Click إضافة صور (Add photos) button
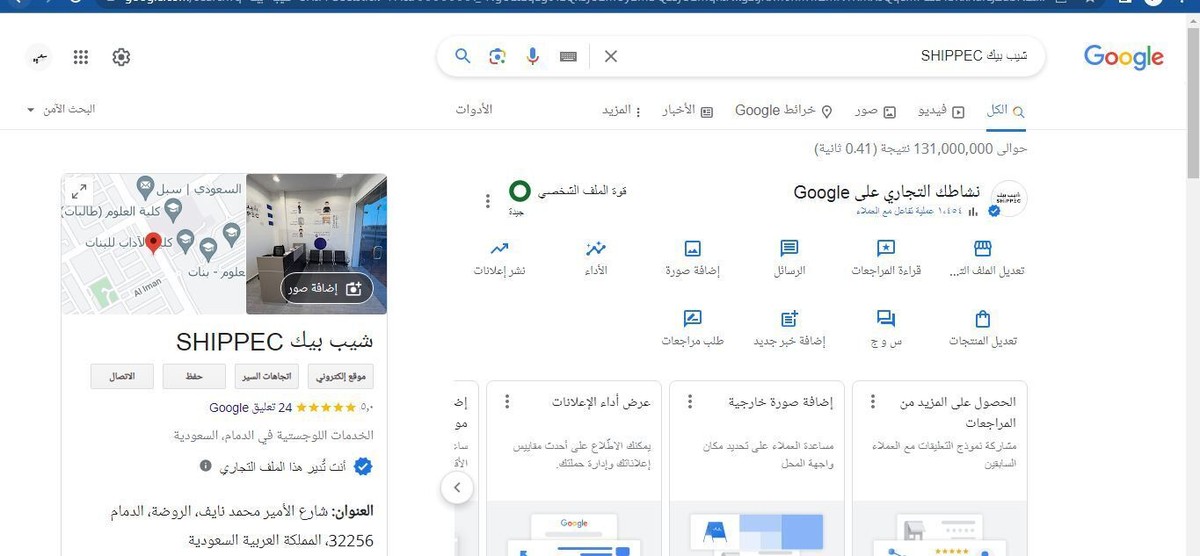Viewport: 1200px width, 556px height. (x=326, y=288)
